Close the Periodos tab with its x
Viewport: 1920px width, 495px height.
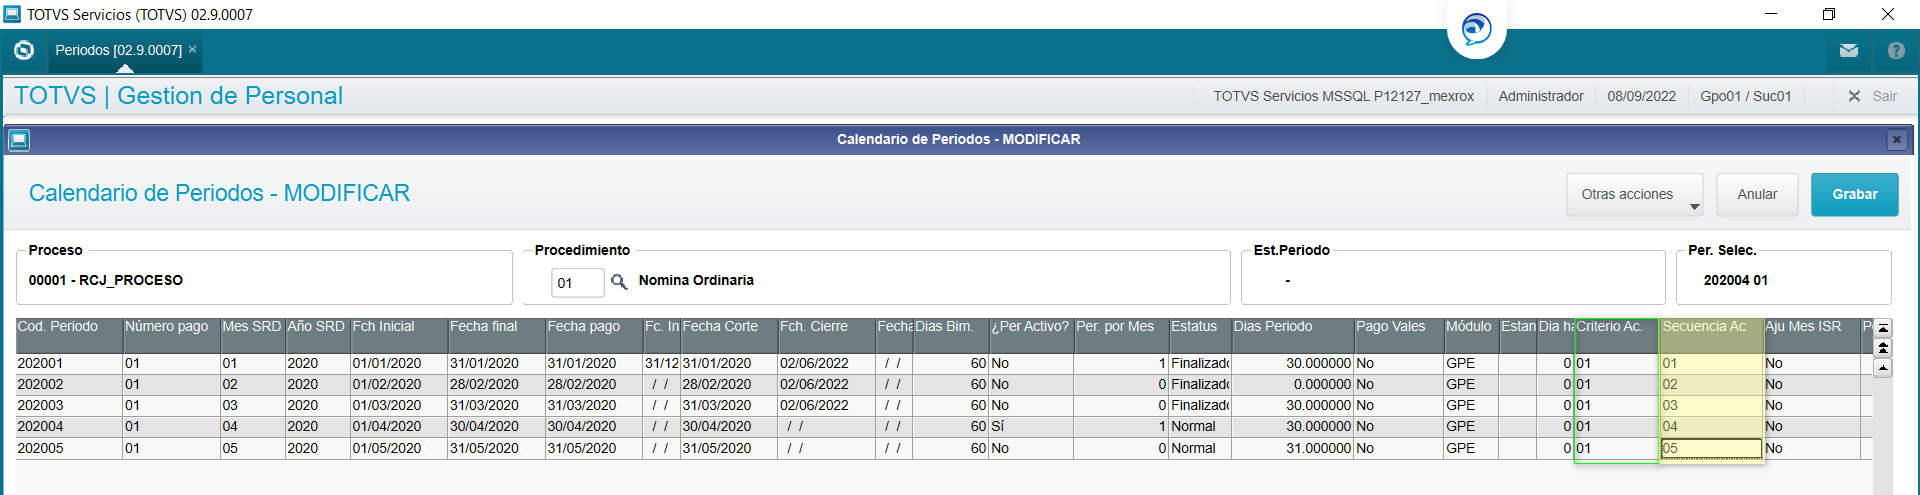tap(193, 49)
